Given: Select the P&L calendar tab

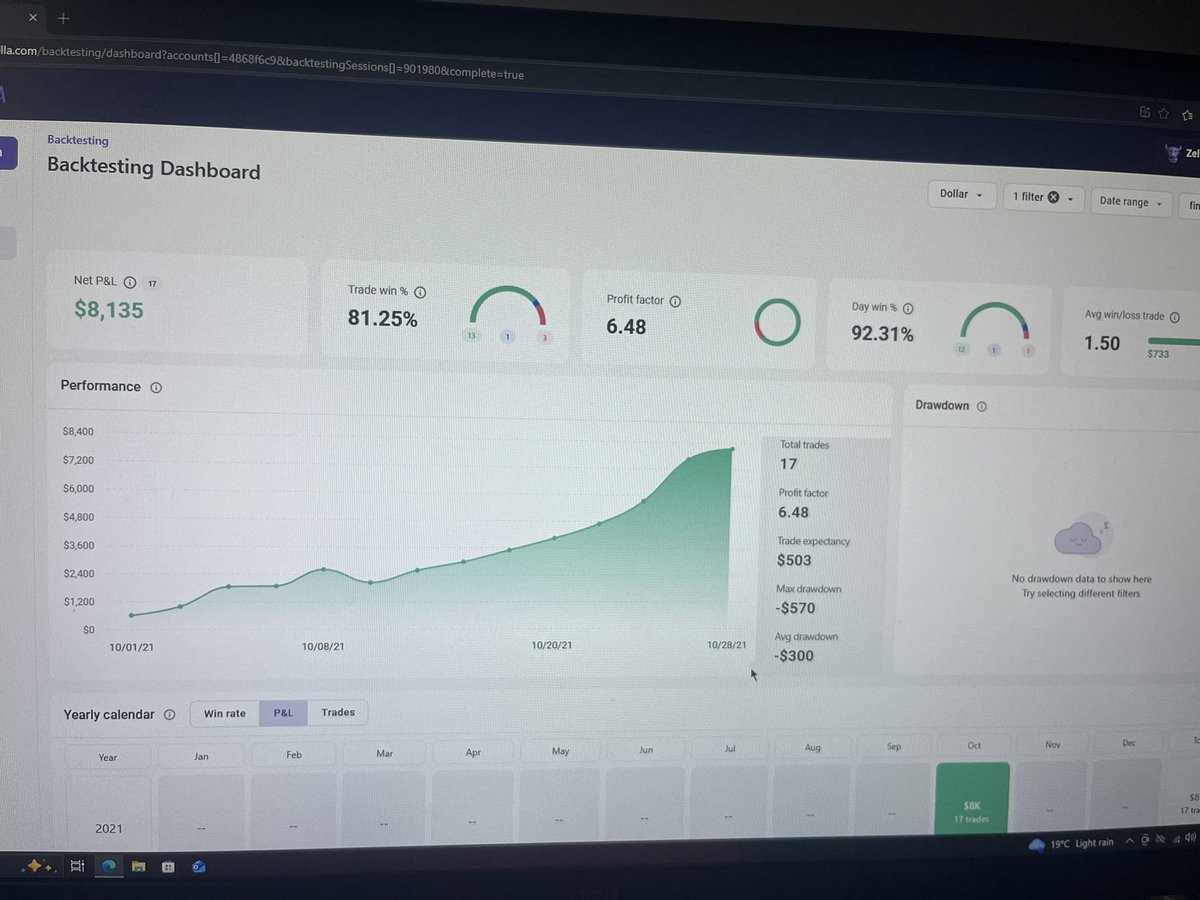Looking at the screenshot, I should (283, 713).
